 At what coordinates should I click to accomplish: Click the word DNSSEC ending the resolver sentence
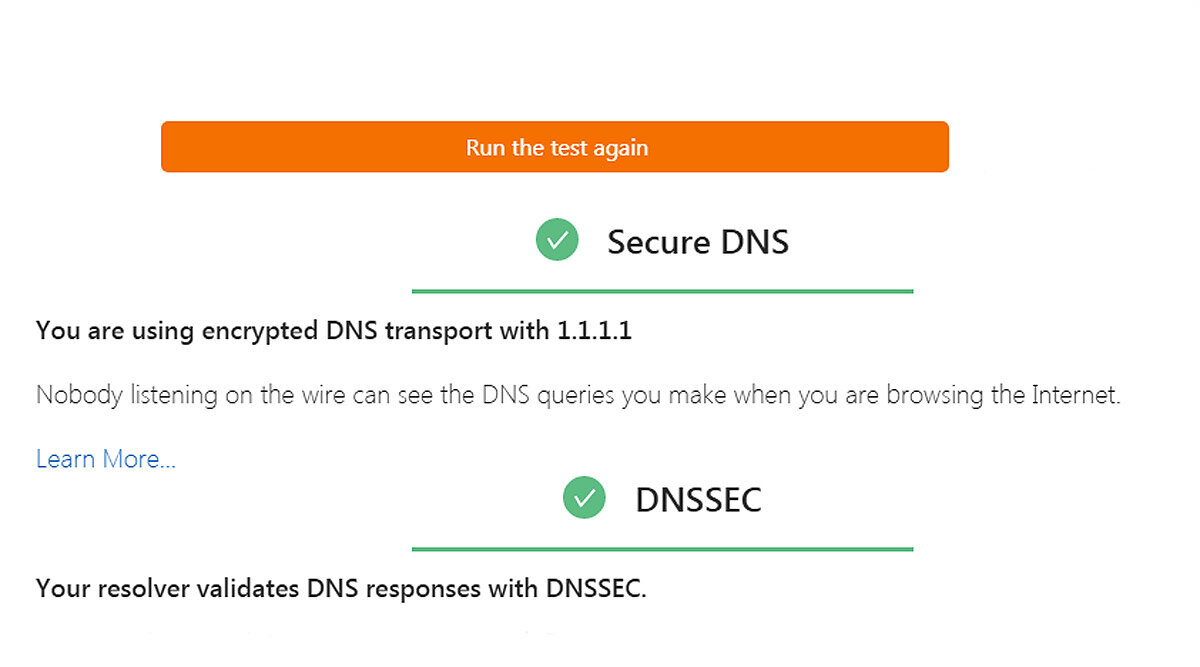pos(596,588)
